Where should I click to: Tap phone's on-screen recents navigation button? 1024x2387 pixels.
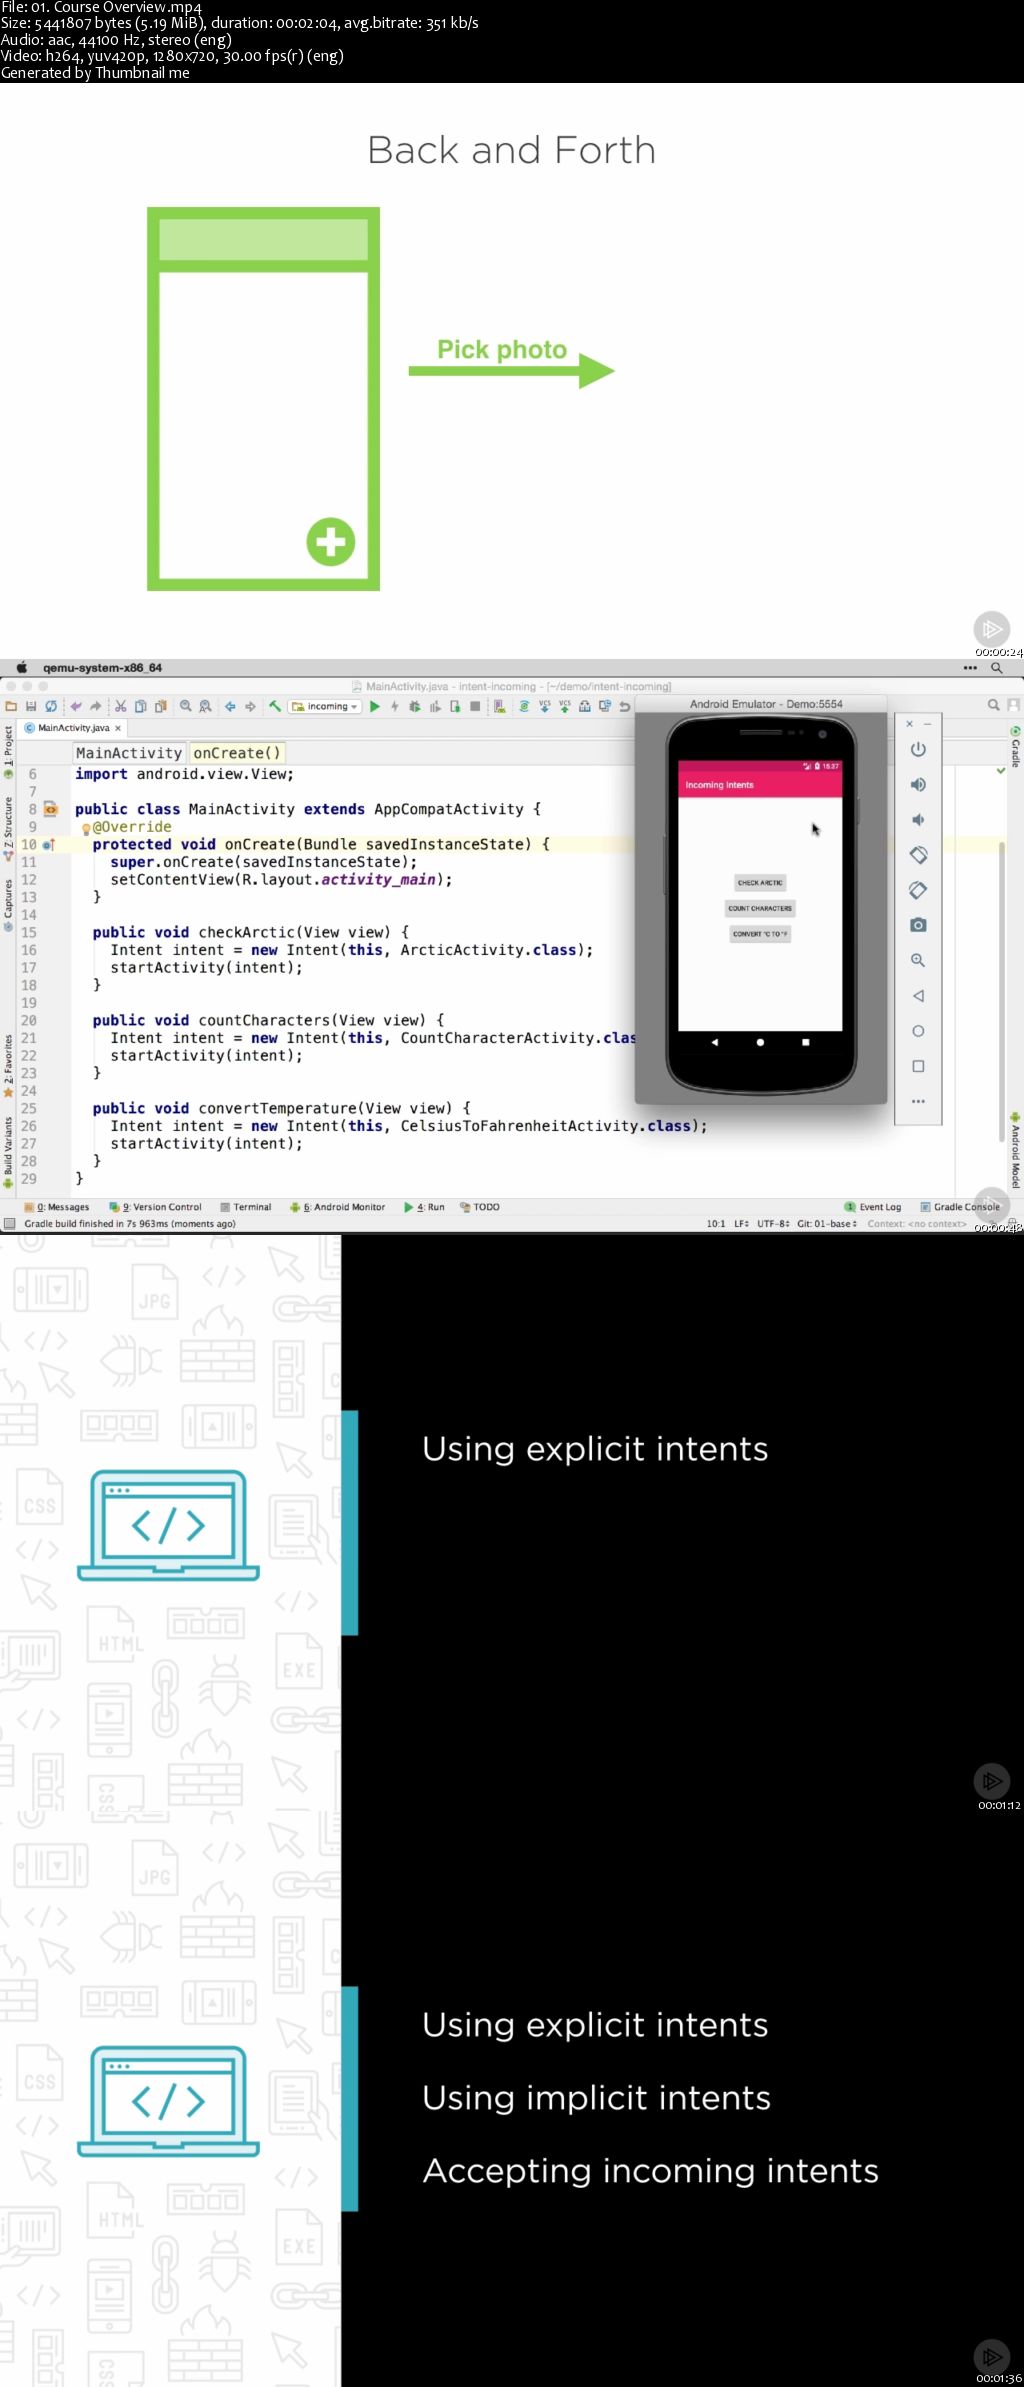pos(806,1042)
